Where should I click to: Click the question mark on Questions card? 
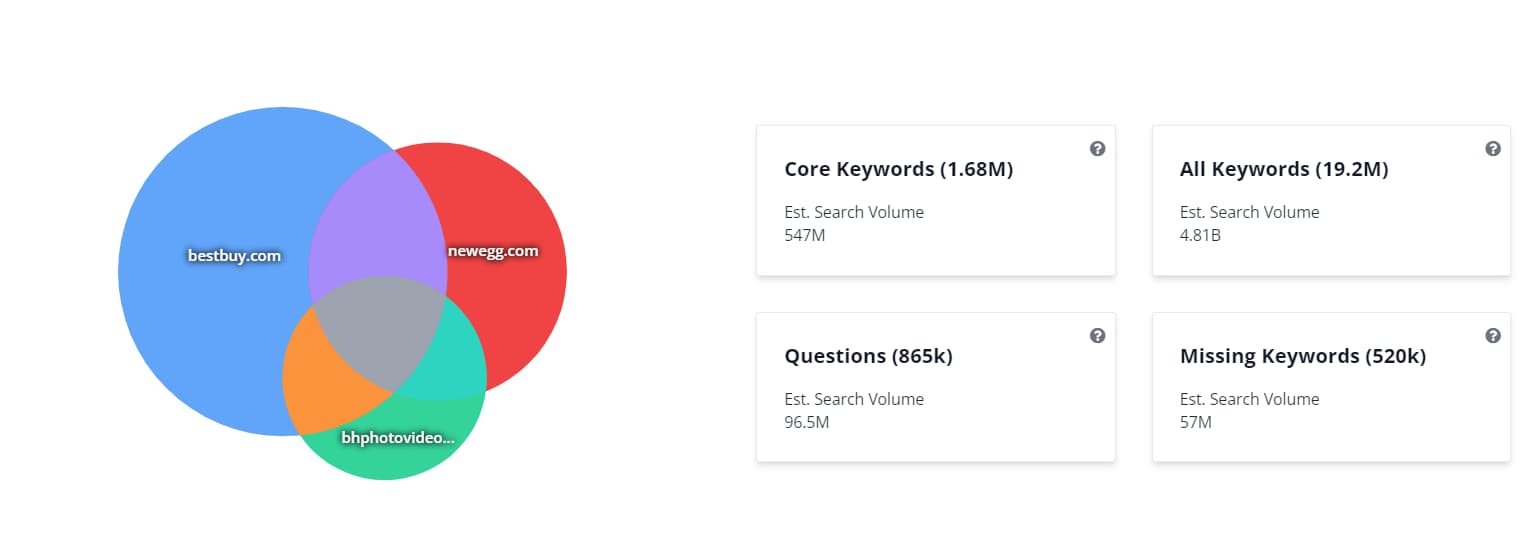pyautogui.click(x=1097, y=336)
